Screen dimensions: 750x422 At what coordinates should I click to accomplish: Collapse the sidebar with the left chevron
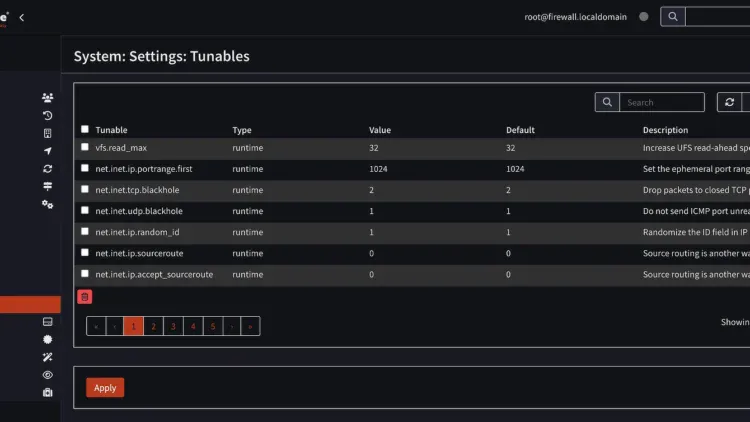(x=22, y=17)
